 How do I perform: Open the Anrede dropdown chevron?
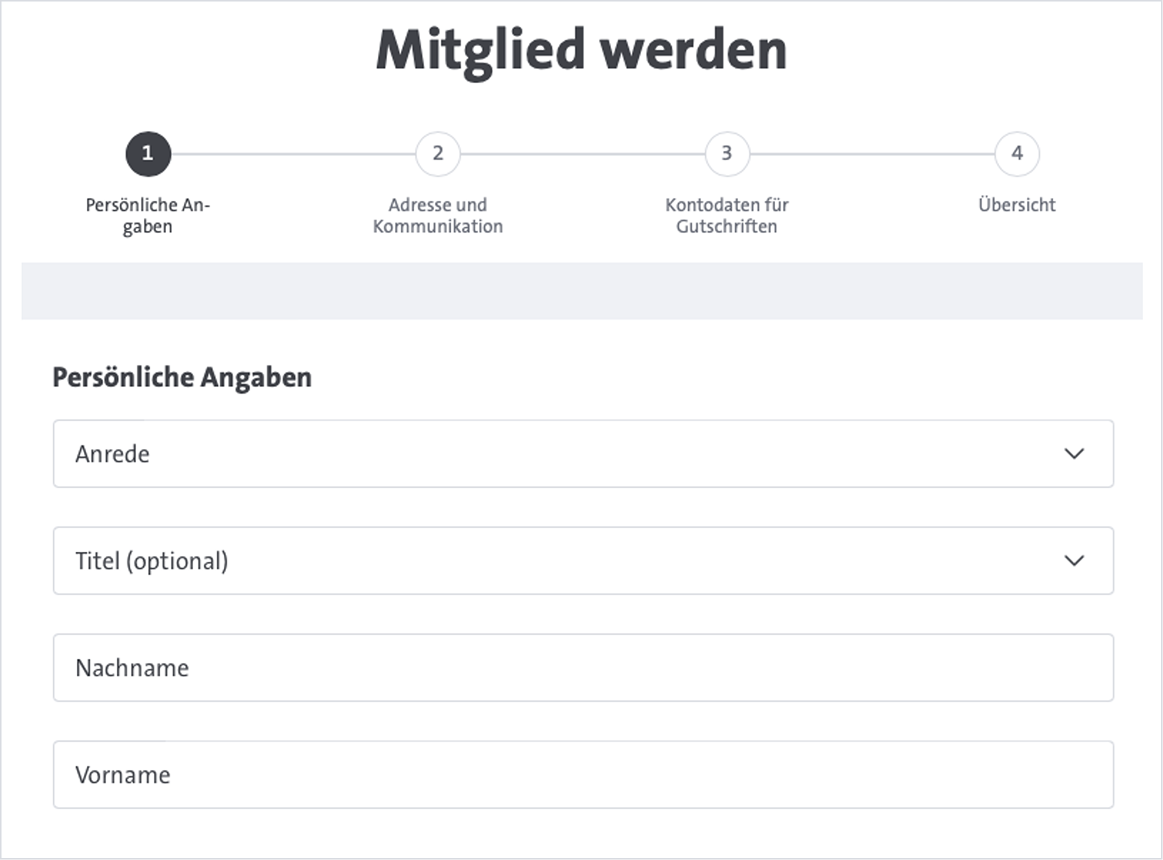1074,454
